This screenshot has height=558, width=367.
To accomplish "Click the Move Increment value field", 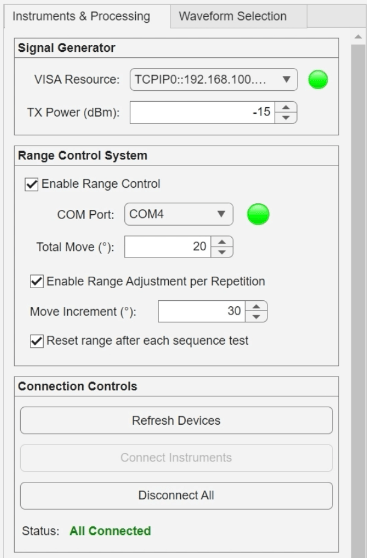I will pos(201,311).
